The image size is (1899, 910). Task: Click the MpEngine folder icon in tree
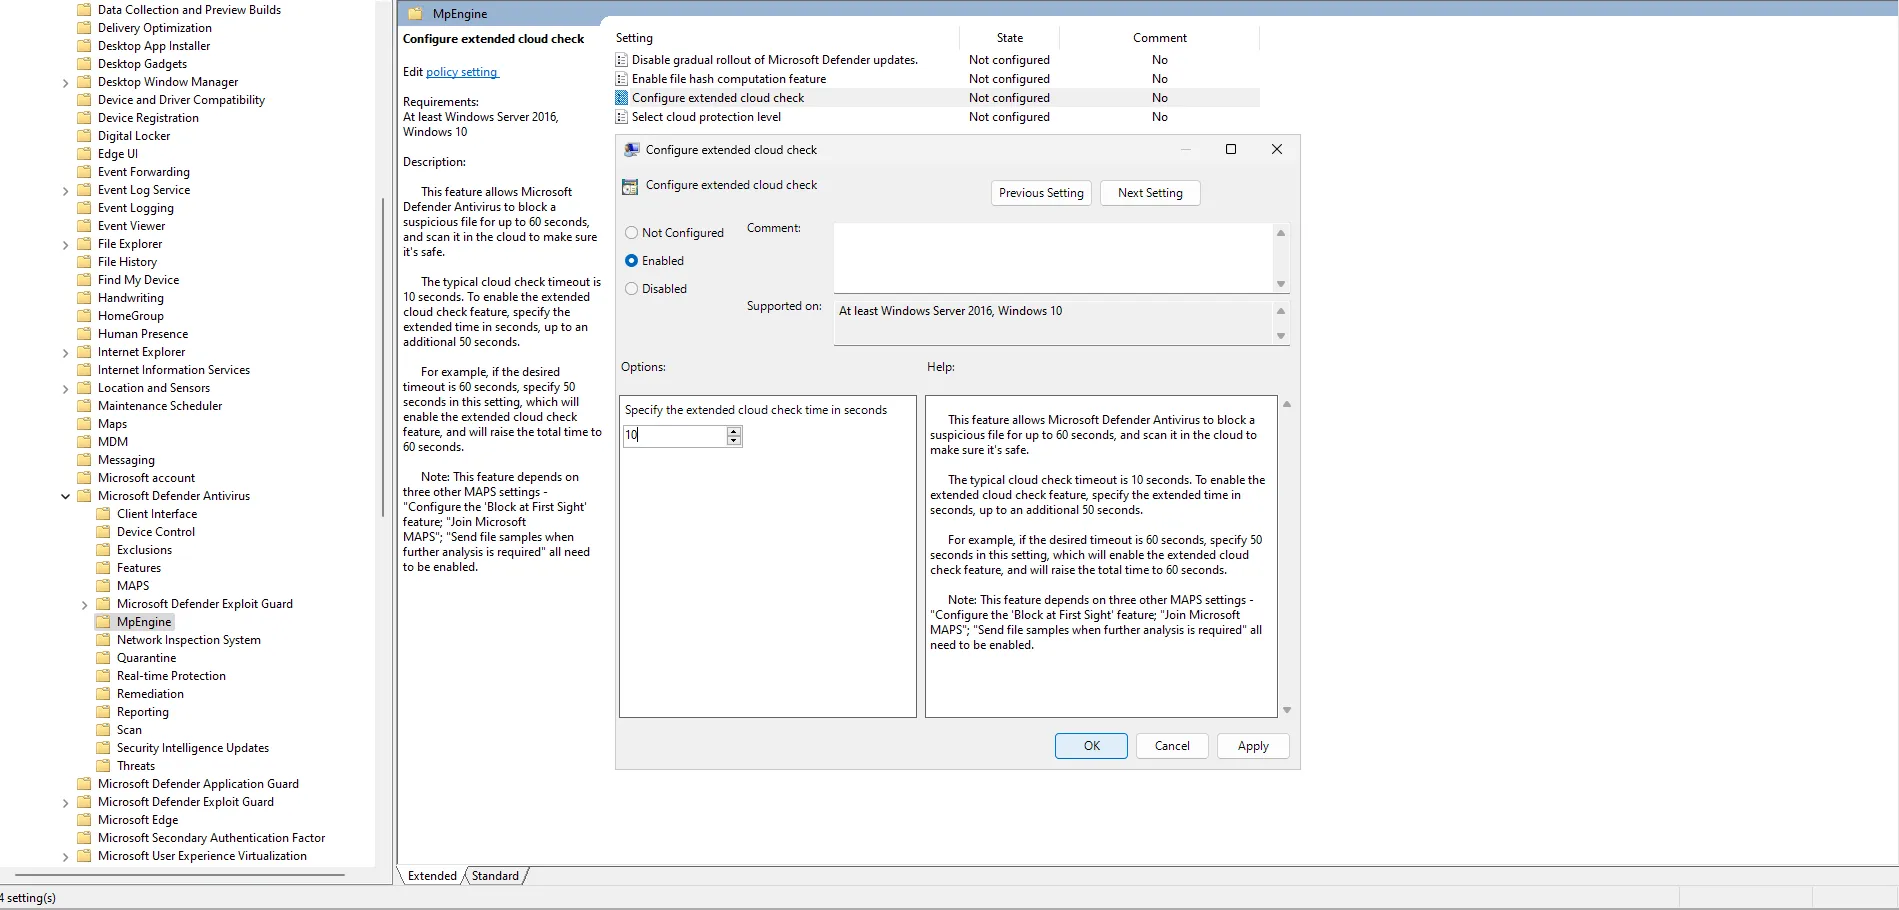(x=103, y=622)
